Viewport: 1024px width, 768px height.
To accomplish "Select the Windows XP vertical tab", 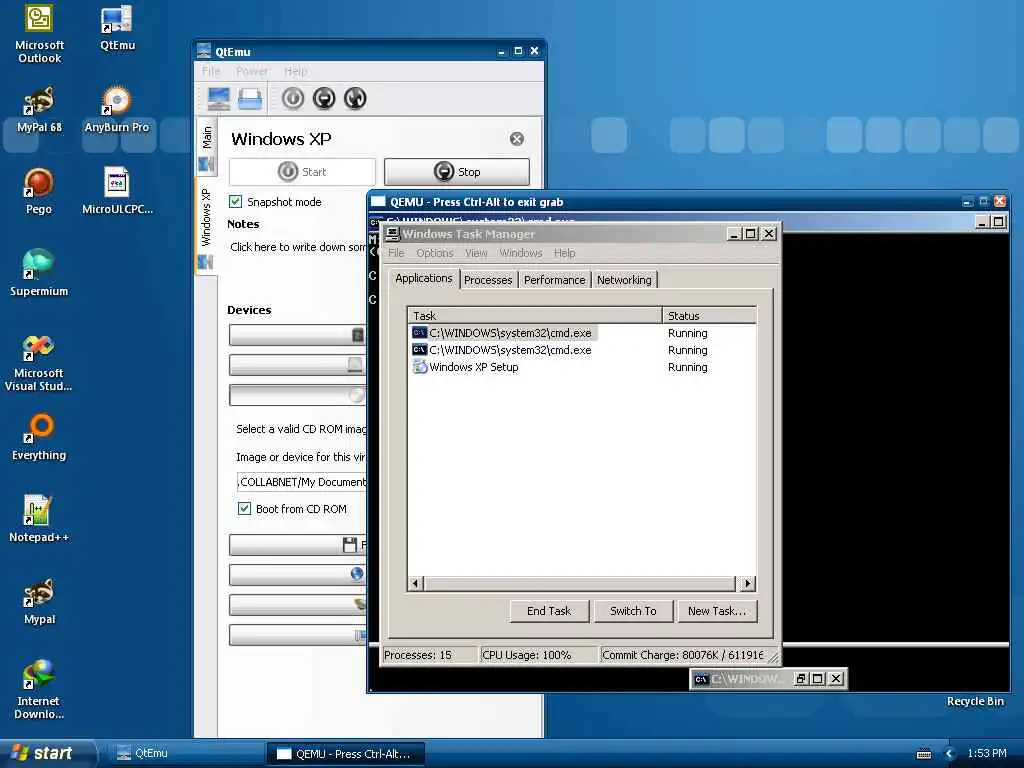I will [x=206, y=227].
